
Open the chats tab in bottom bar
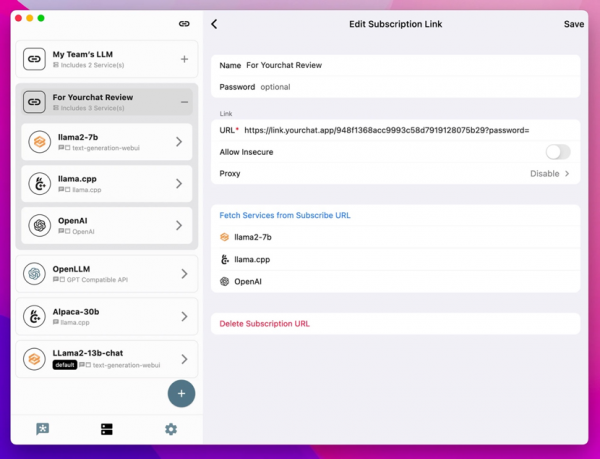pyautogui.click(x=43, y=429)
